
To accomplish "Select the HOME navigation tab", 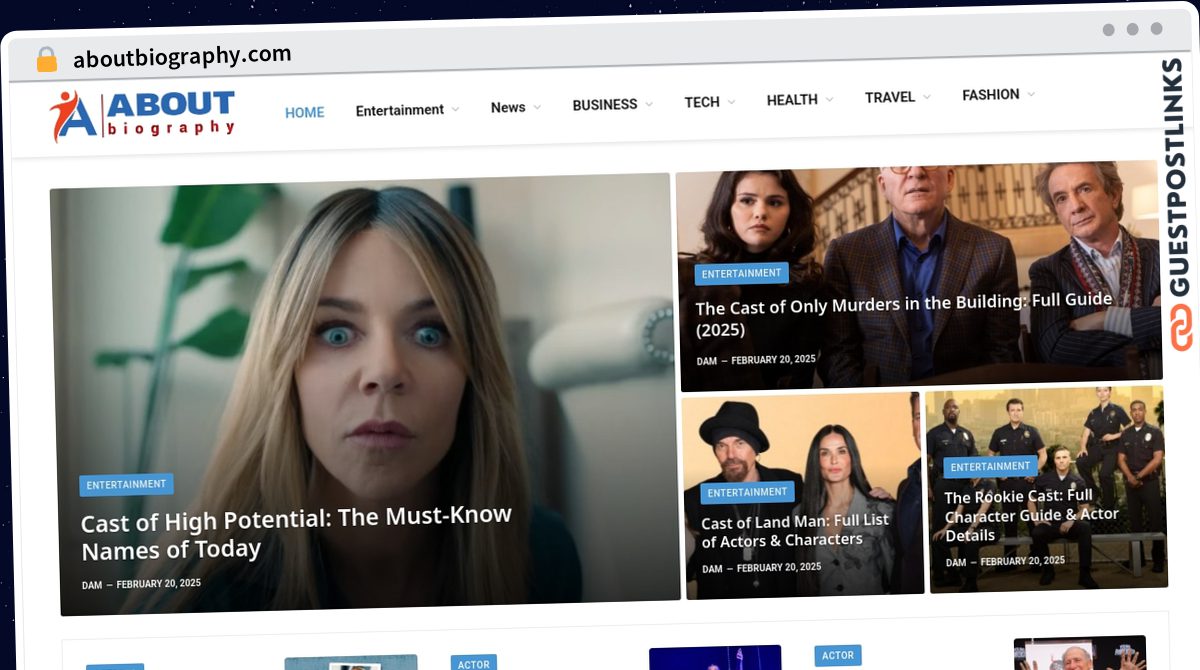I will click(x=304, y=112).
